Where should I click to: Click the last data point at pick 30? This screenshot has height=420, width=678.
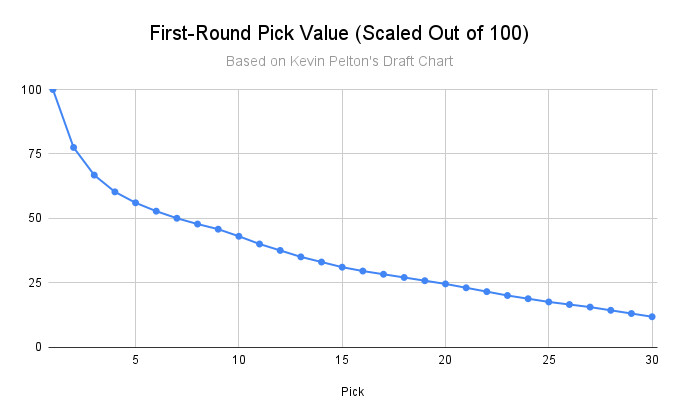[x=652, y=317]
